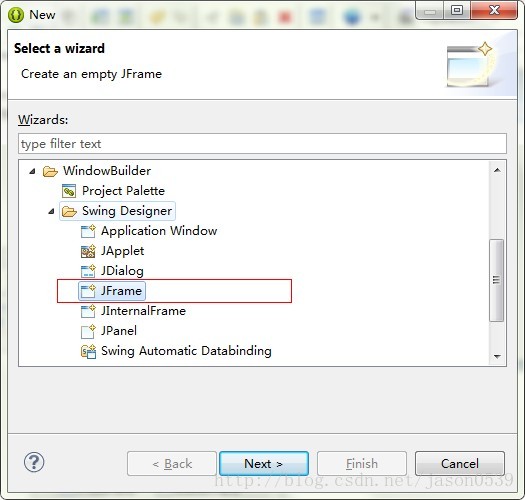525x500 pixels.
Task: Select the JInternalFrame entry
Action: pos(143,311)
